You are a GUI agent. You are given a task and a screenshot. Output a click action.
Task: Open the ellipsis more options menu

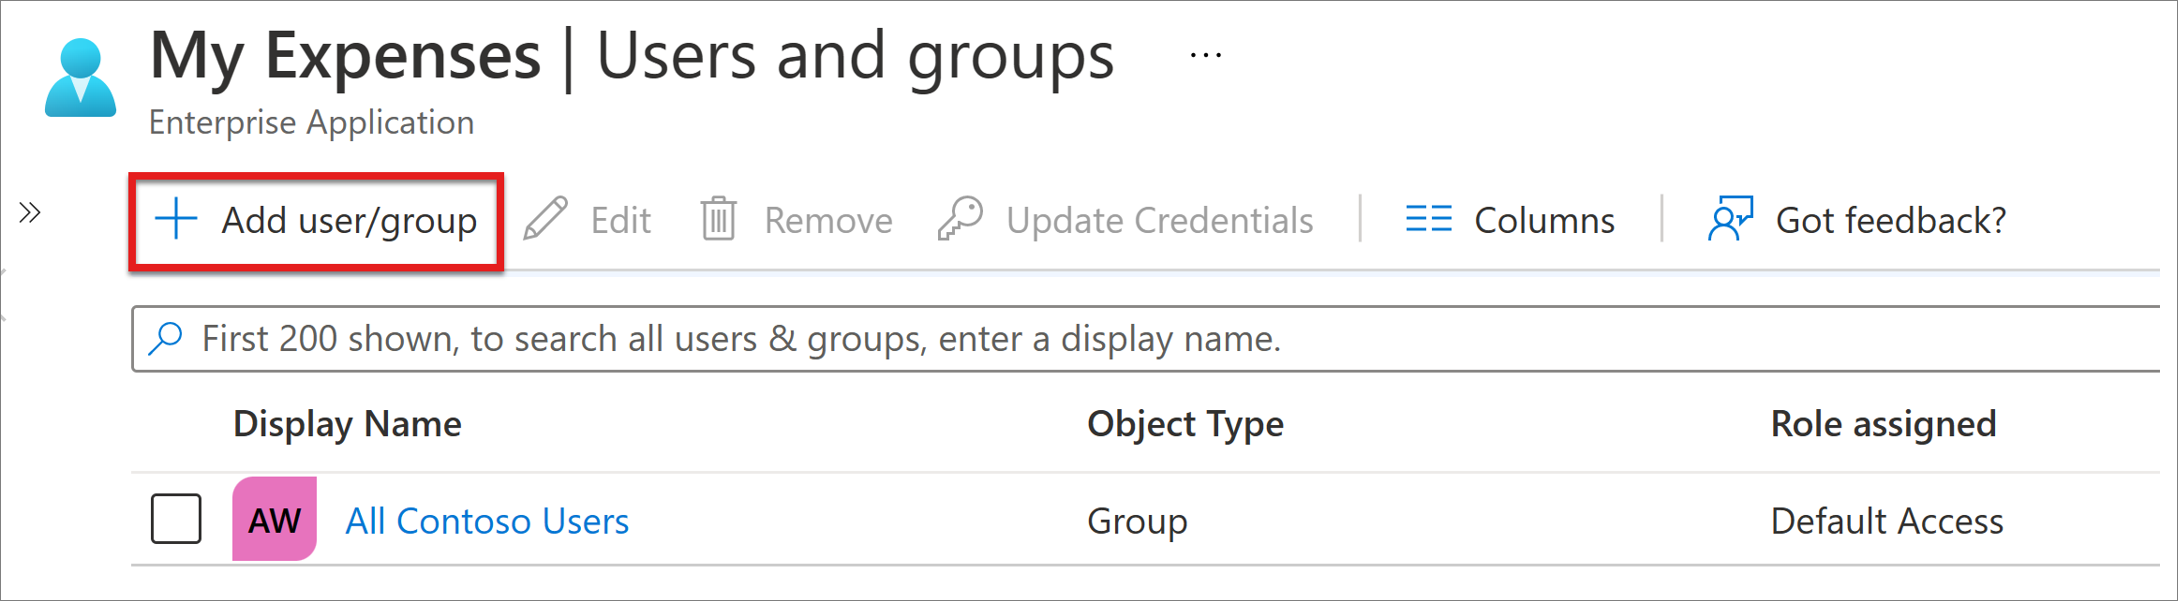tap(1206, 56)
